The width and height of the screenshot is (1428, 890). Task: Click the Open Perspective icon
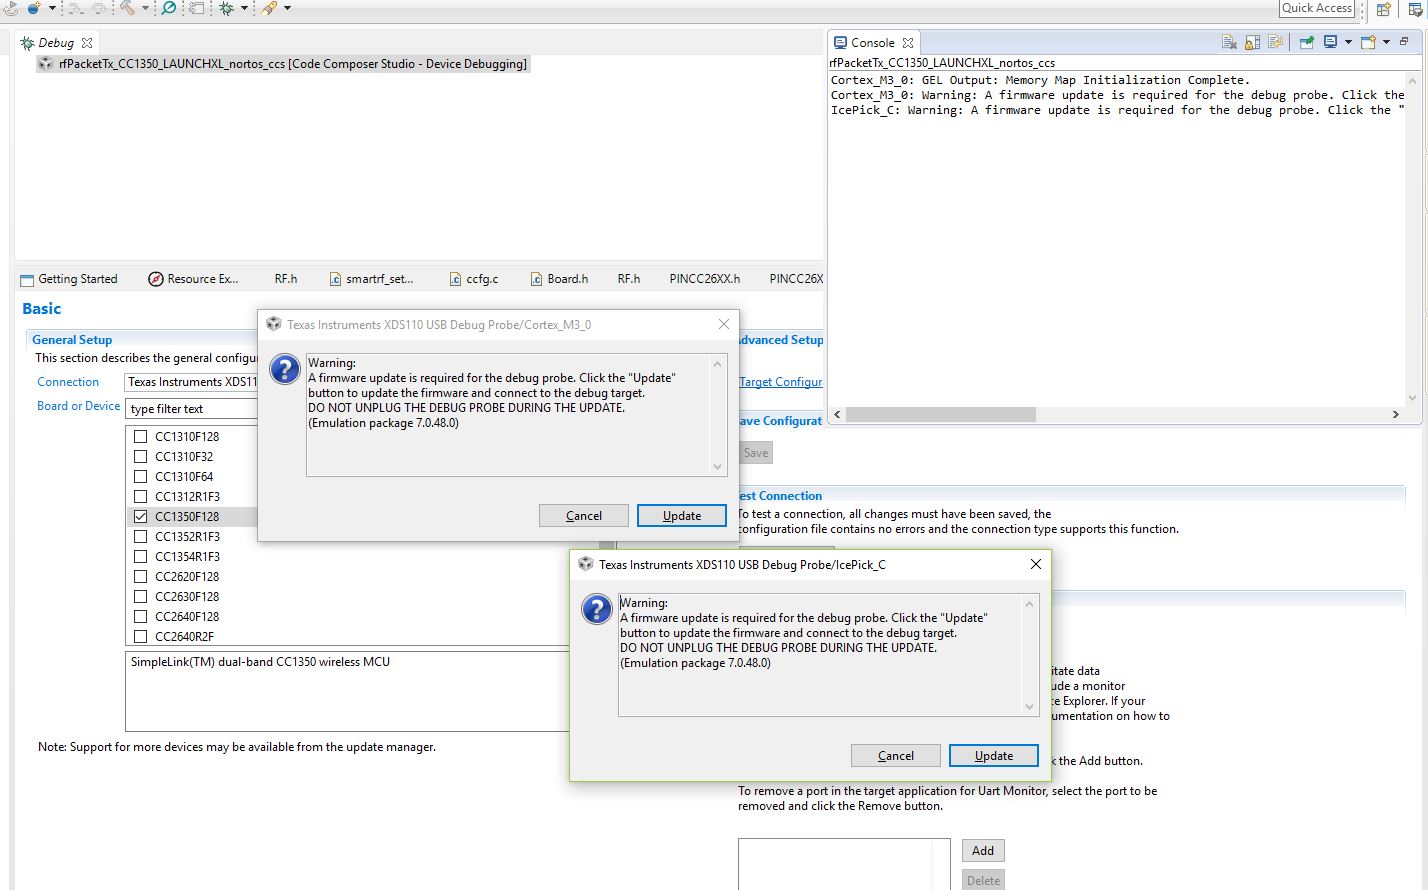1384,9
